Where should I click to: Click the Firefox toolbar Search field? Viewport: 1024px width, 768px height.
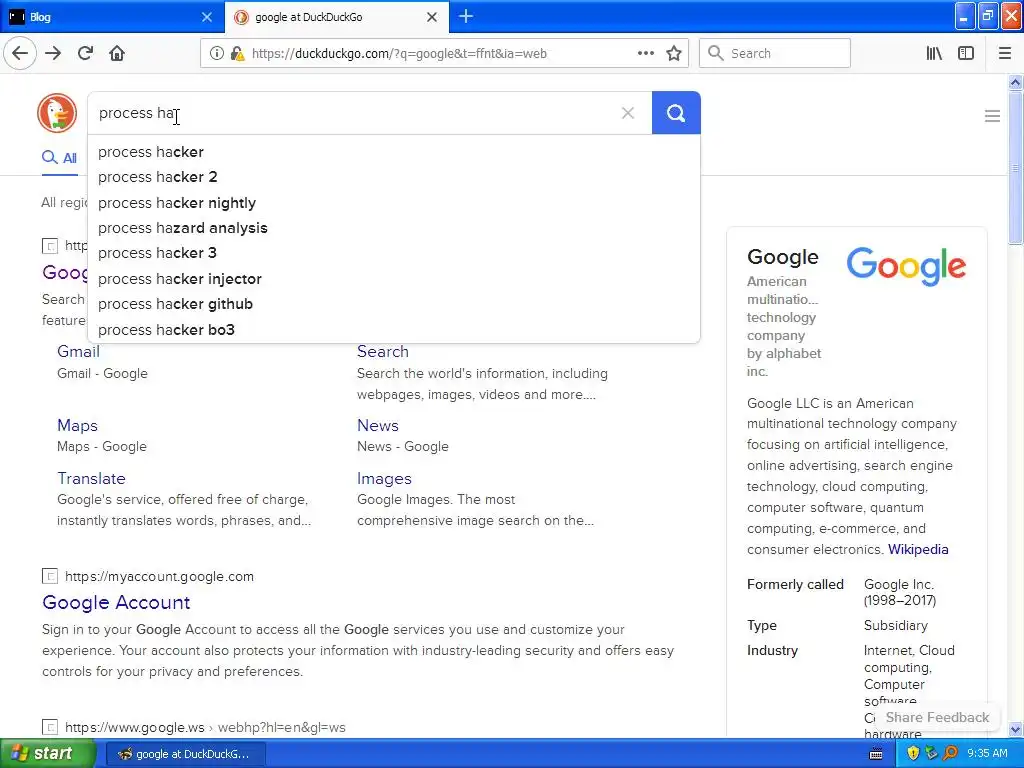[775, 53]
